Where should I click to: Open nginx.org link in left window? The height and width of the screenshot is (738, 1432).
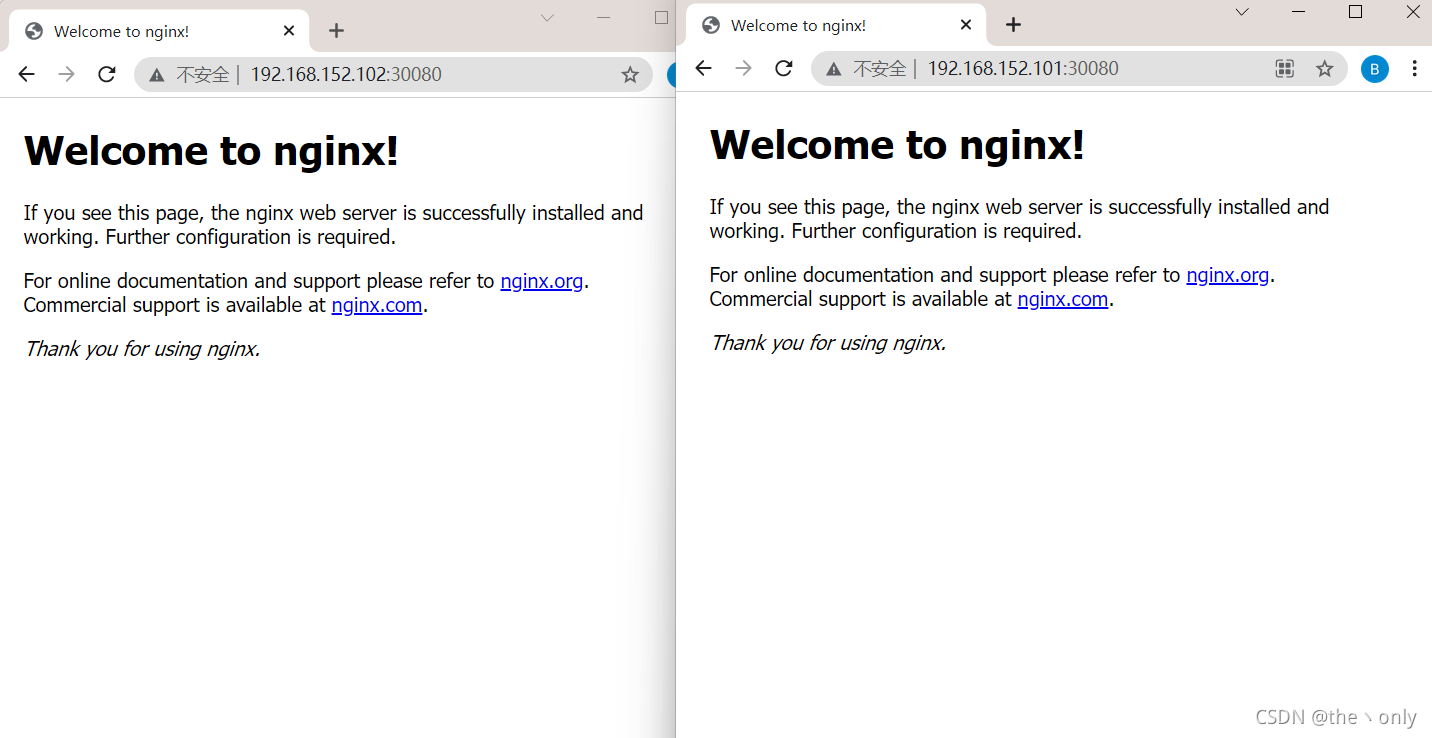point(542,281)
